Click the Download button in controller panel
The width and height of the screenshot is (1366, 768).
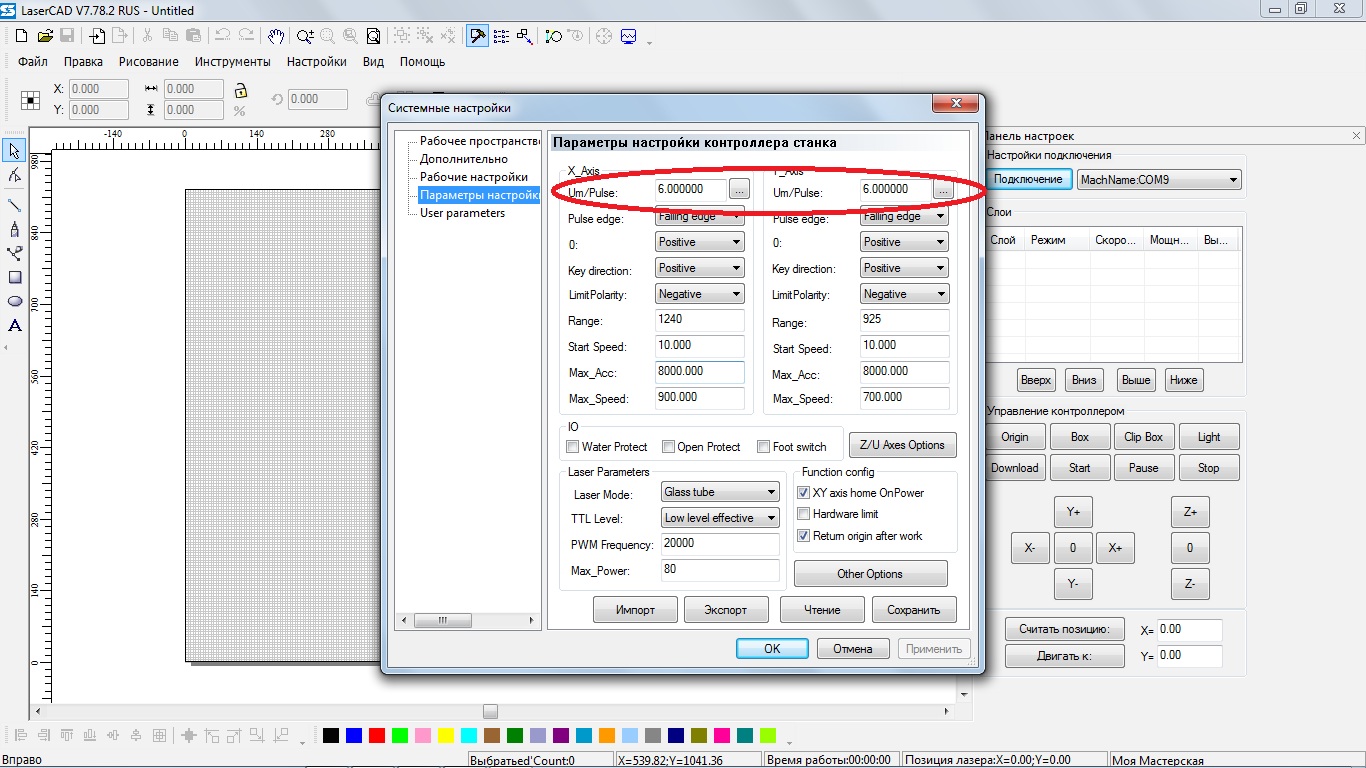tap(1015, 468)
